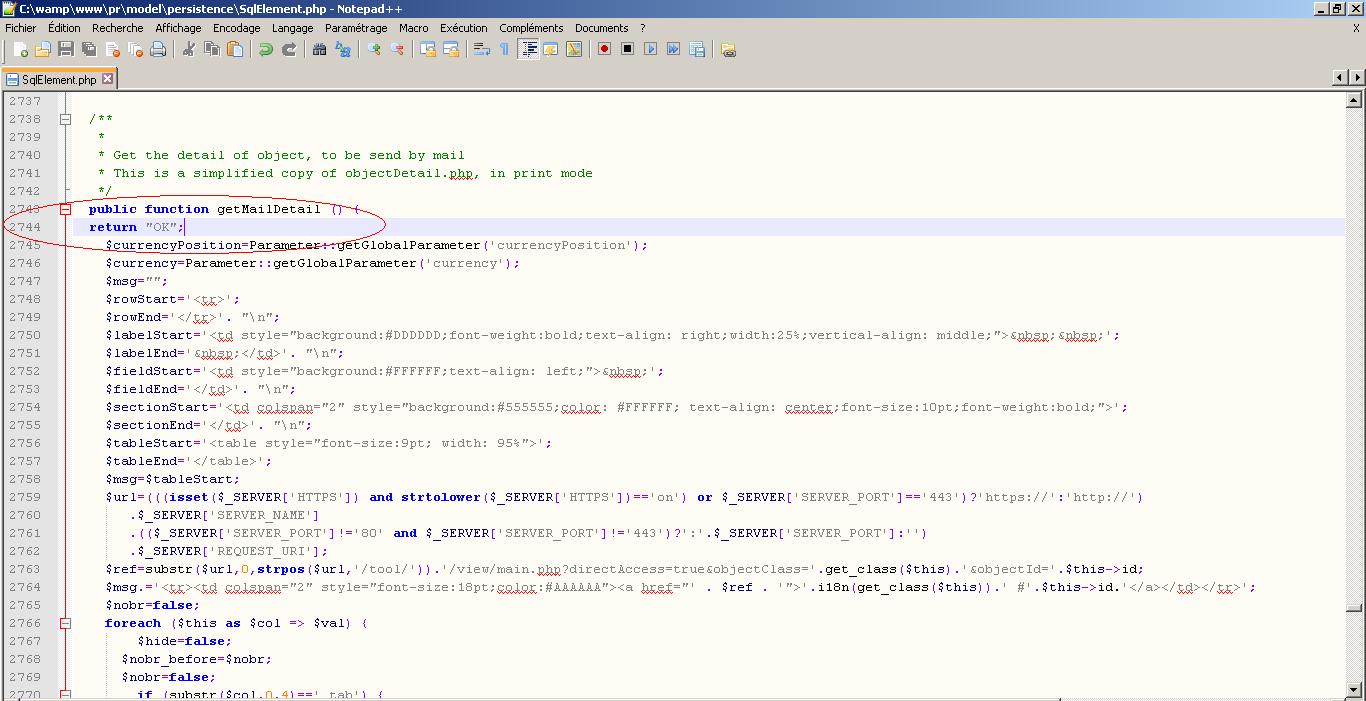
Task: Open the Compléments menu
Action: point(531,28)
